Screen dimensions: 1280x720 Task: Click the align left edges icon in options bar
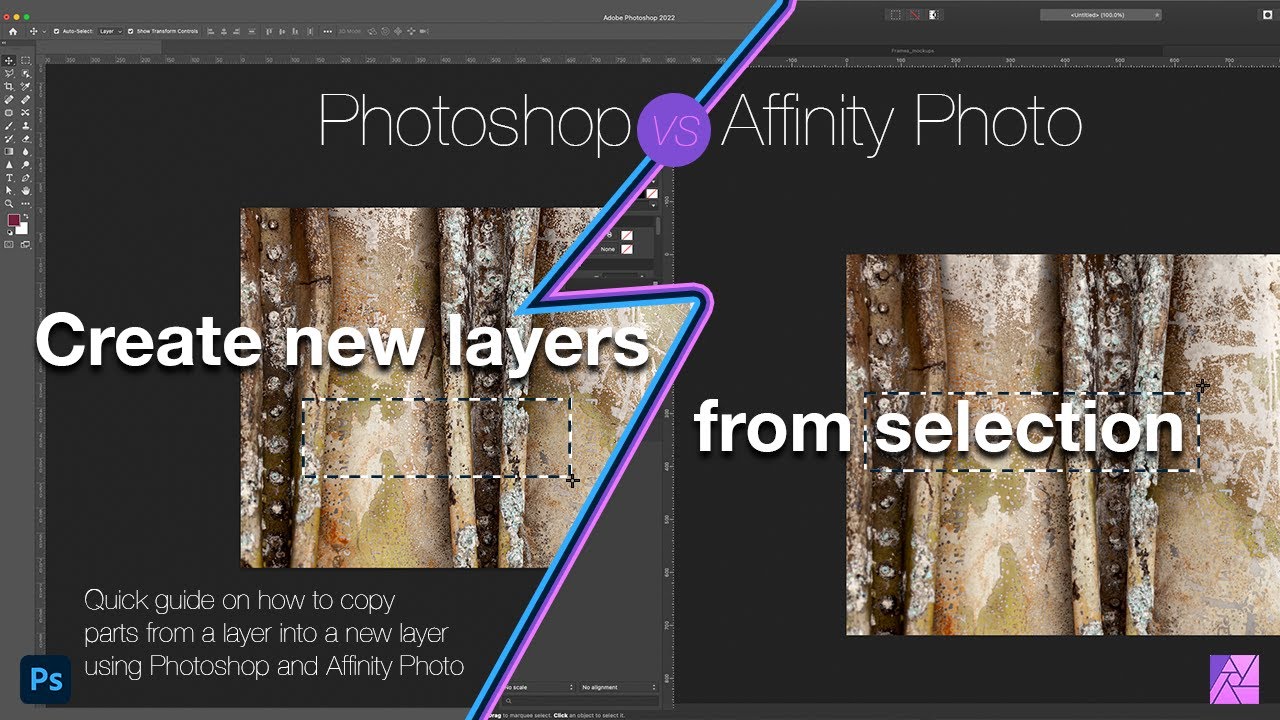(211, 31)
